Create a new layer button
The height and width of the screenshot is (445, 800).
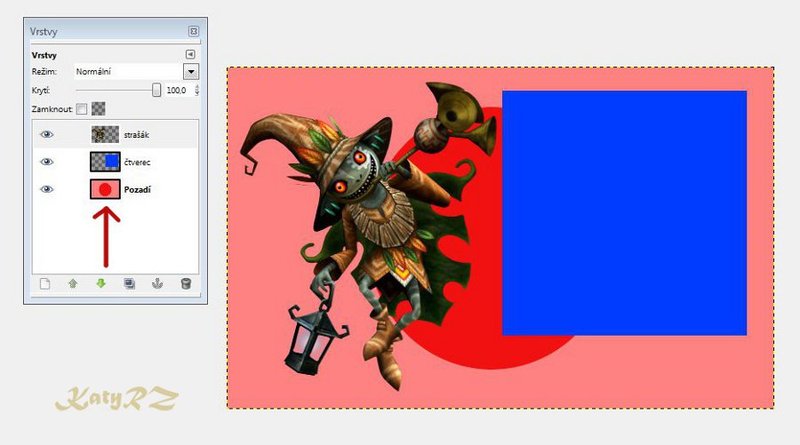(x=45, y=283)
